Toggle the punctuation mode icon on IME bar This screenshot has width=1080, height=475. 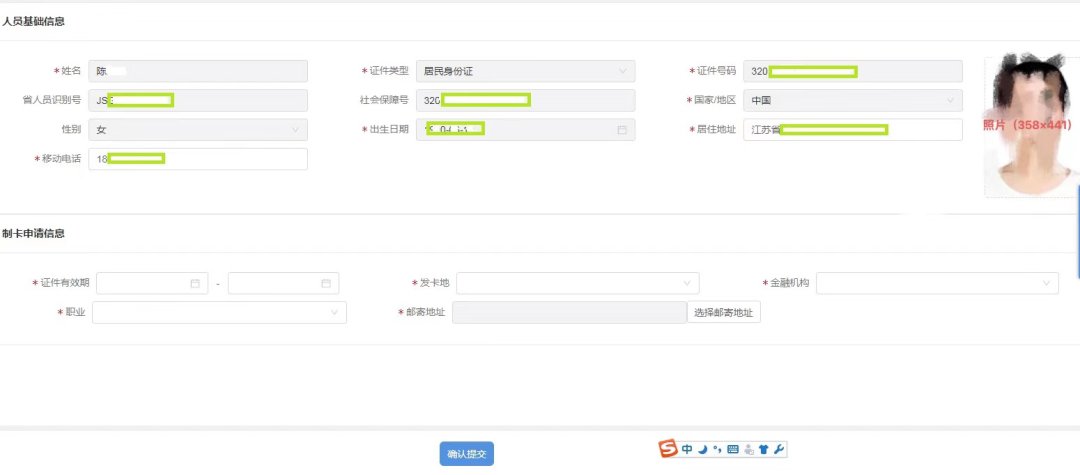(x=717, y=449)
